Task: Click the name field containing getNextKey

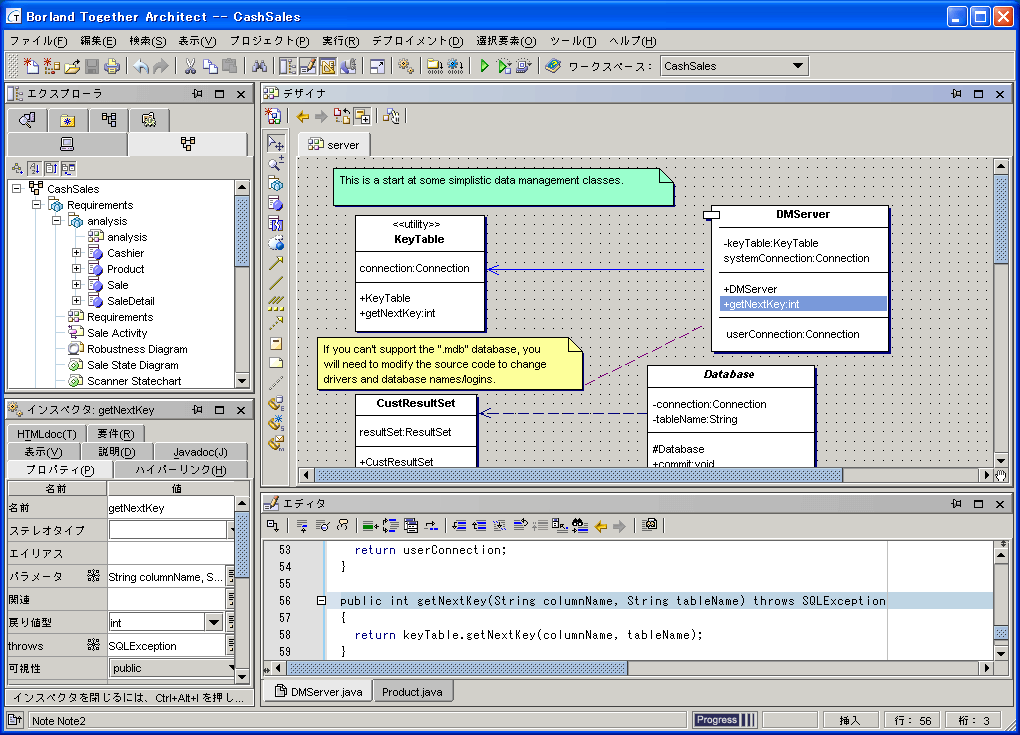Action: click(x=170, y=508)
